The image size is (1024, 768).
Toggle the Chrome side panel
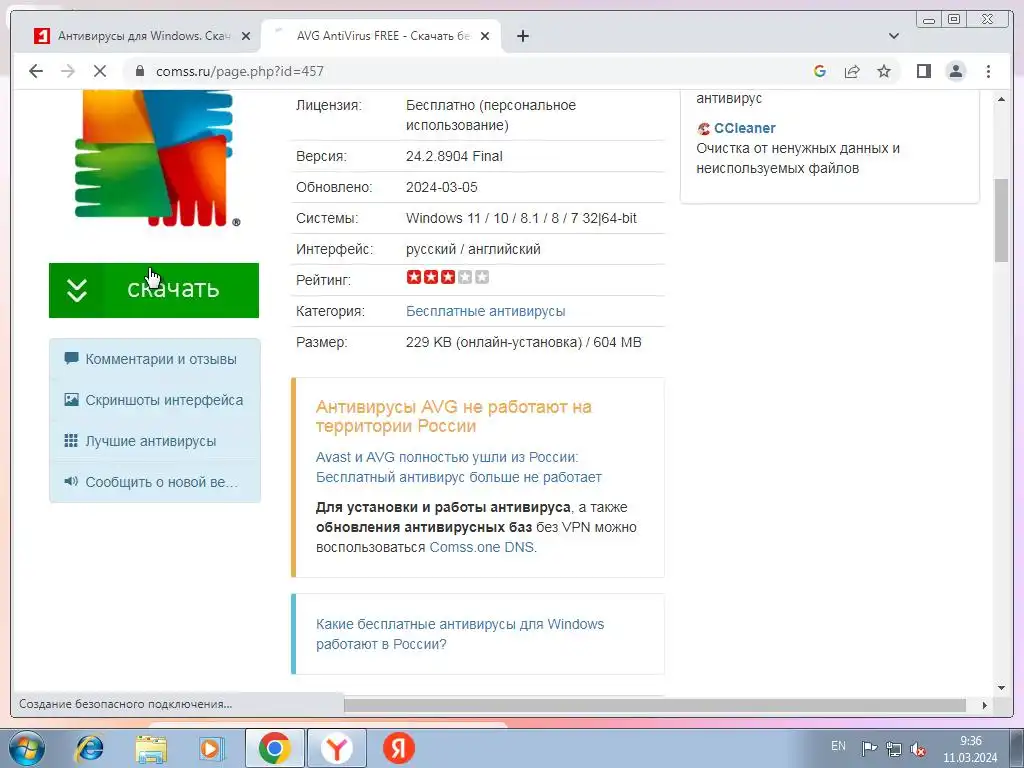[x=923, y=71]
